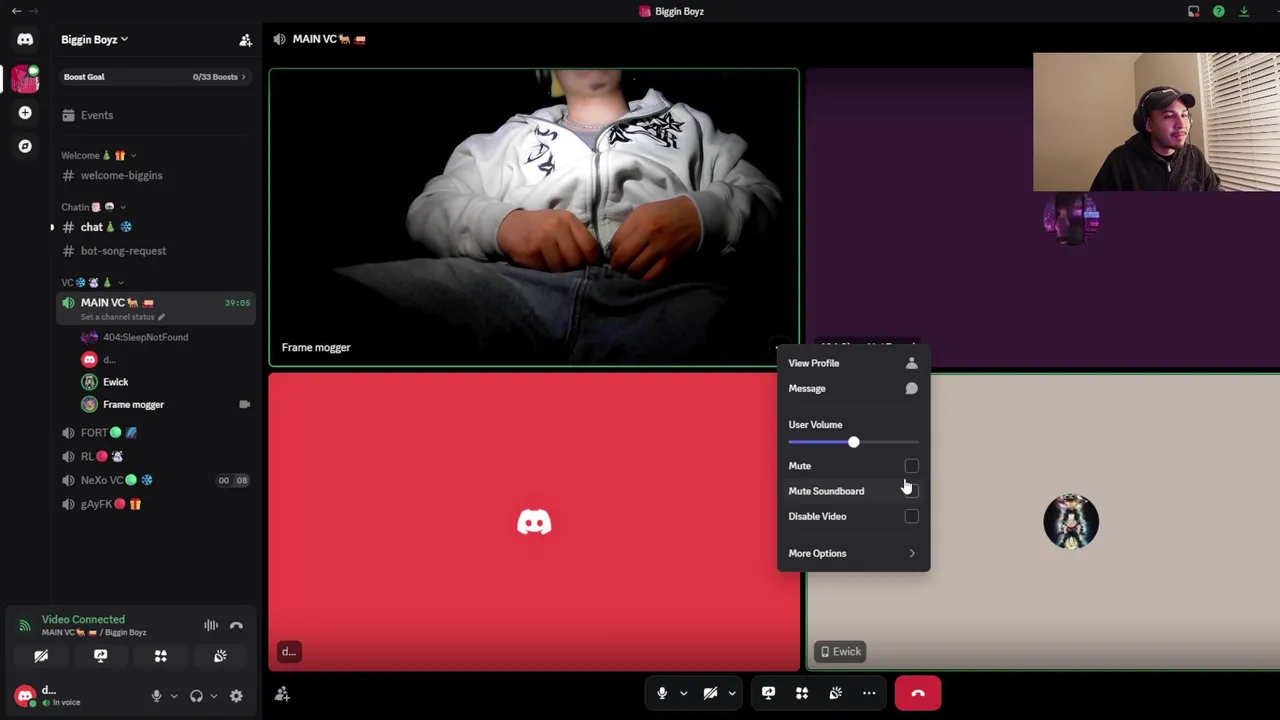Collapse the VC category
This screenshot has width=1280, height=720.
[x=92, y=282]
